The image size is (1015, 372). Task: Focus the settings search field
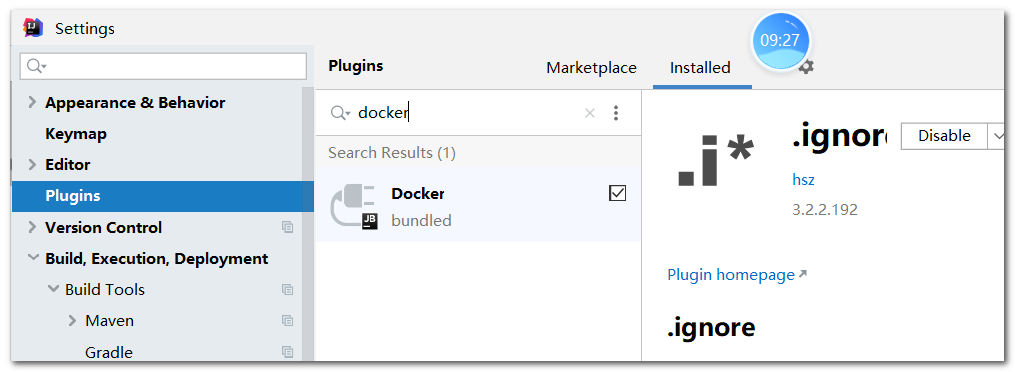click(x=163, y=66)
